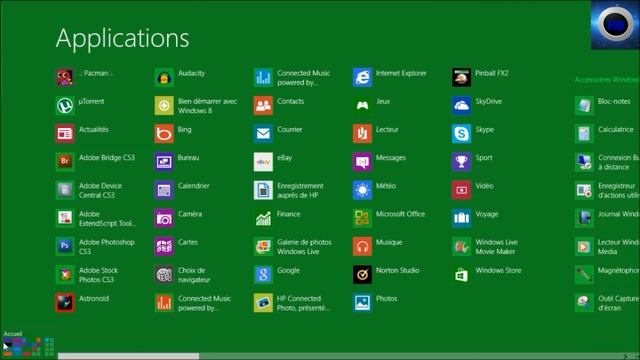Launch the Caméra app icon

[x=164, y=218]
